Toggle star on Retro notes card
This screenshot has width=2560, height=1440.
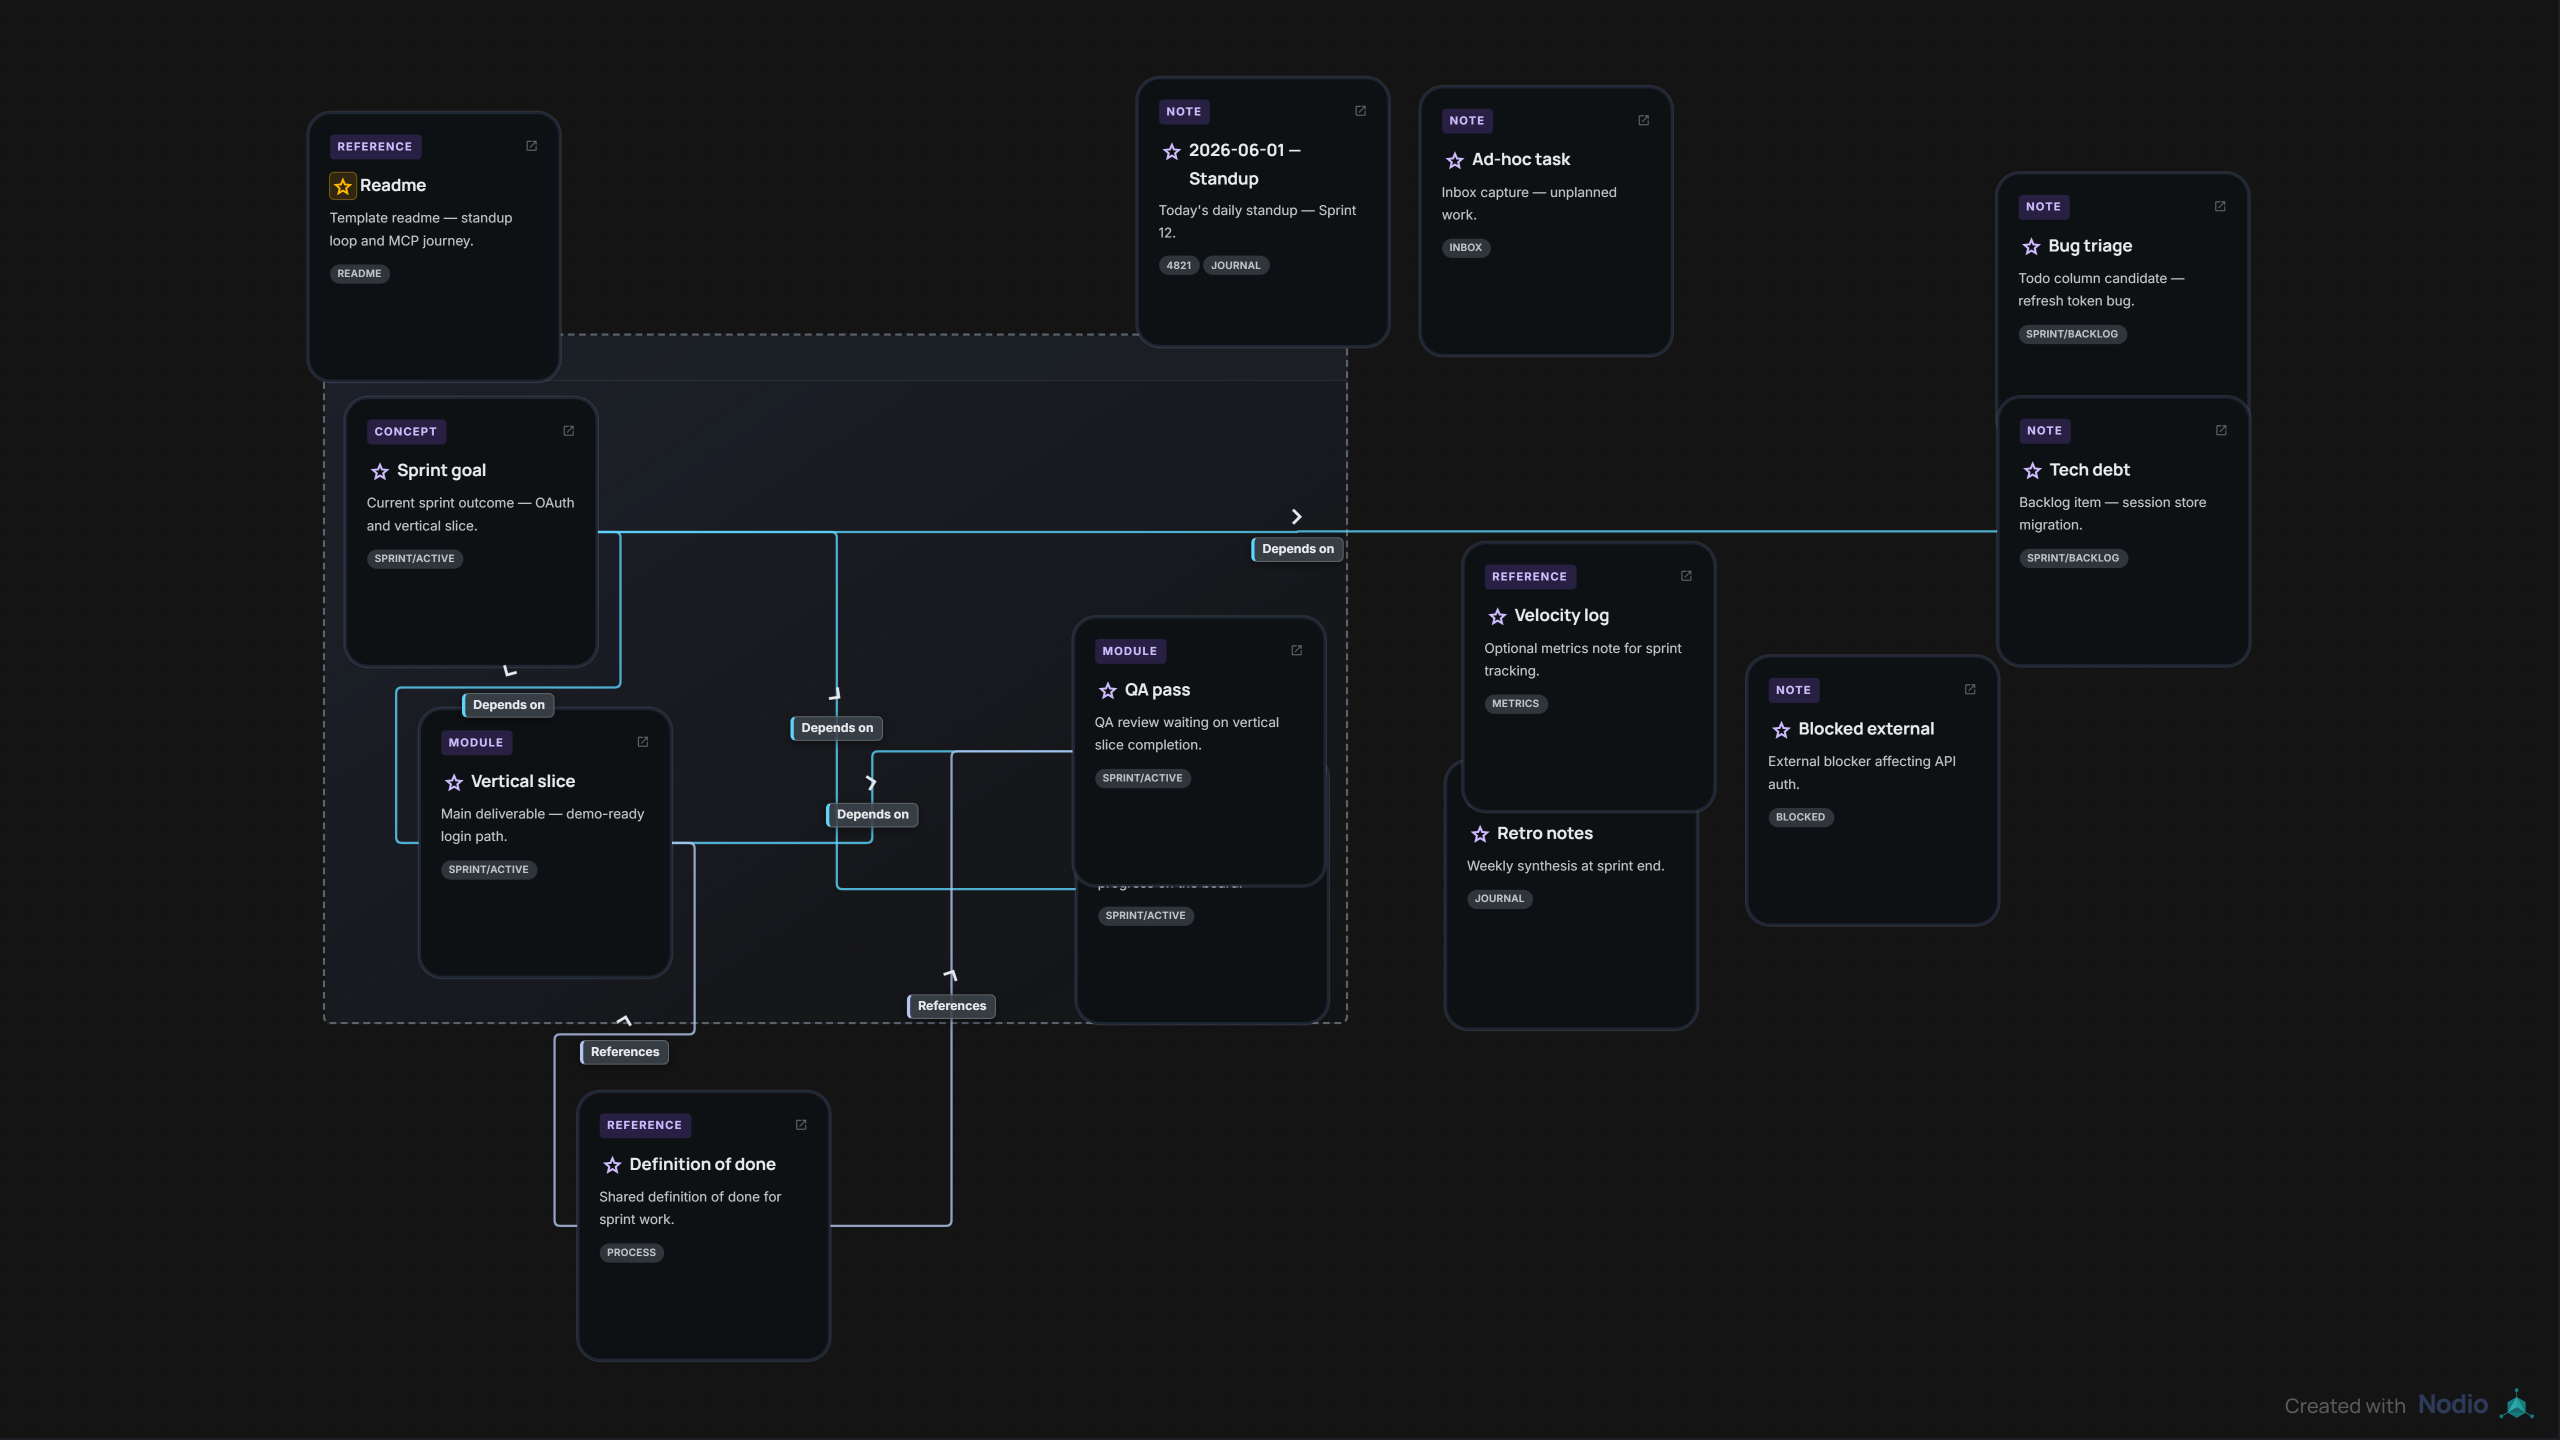tap(1480, 834)
